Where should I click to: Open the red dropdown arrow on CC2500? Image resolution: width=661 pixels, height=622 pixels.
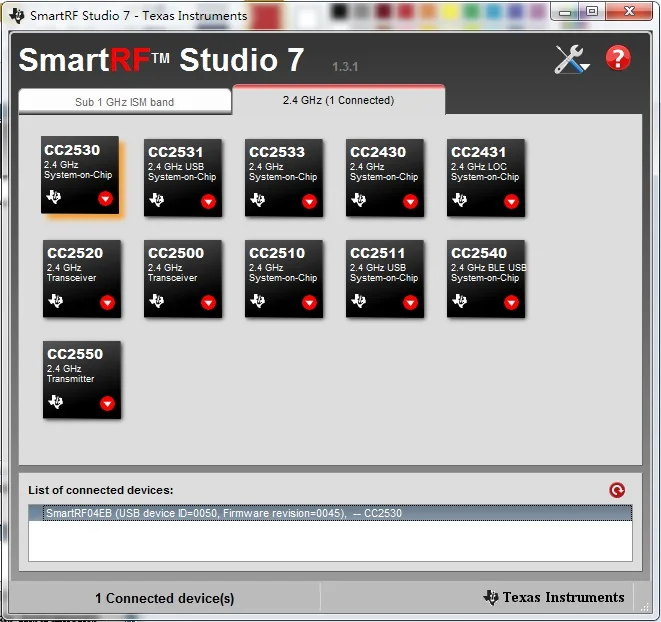point(208,302)
